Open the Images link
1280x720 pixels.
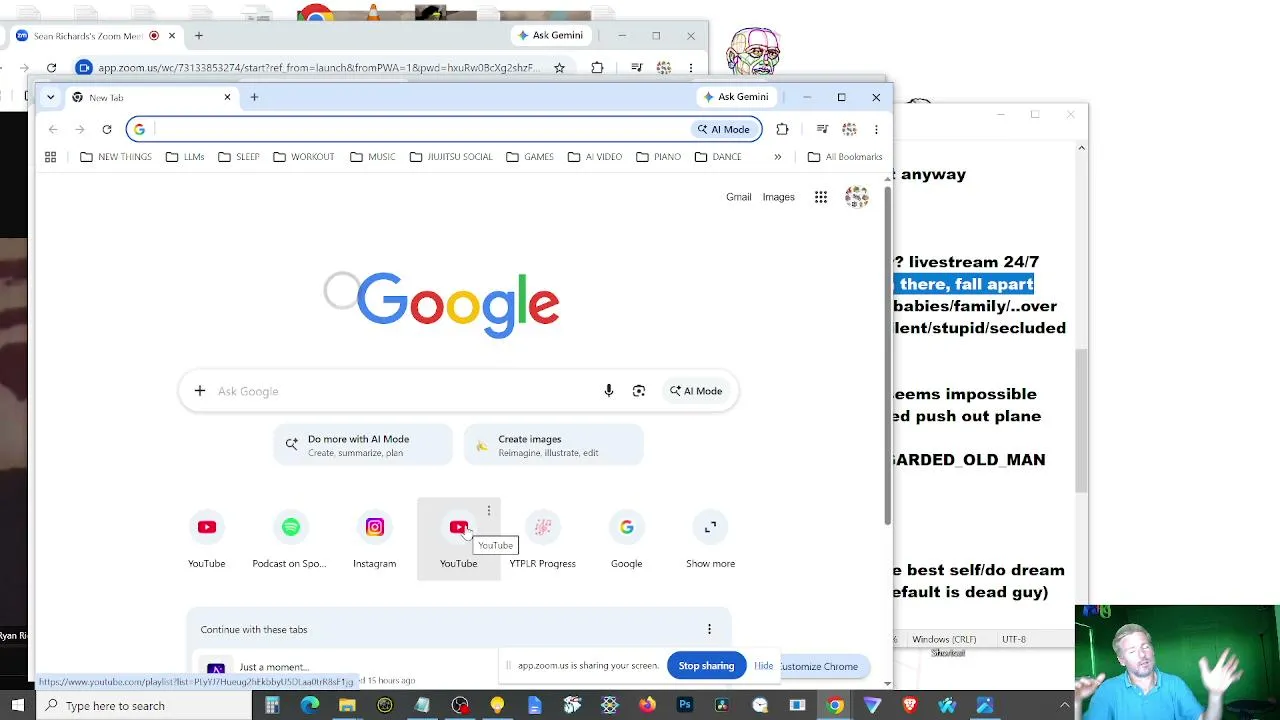[779, 197]
